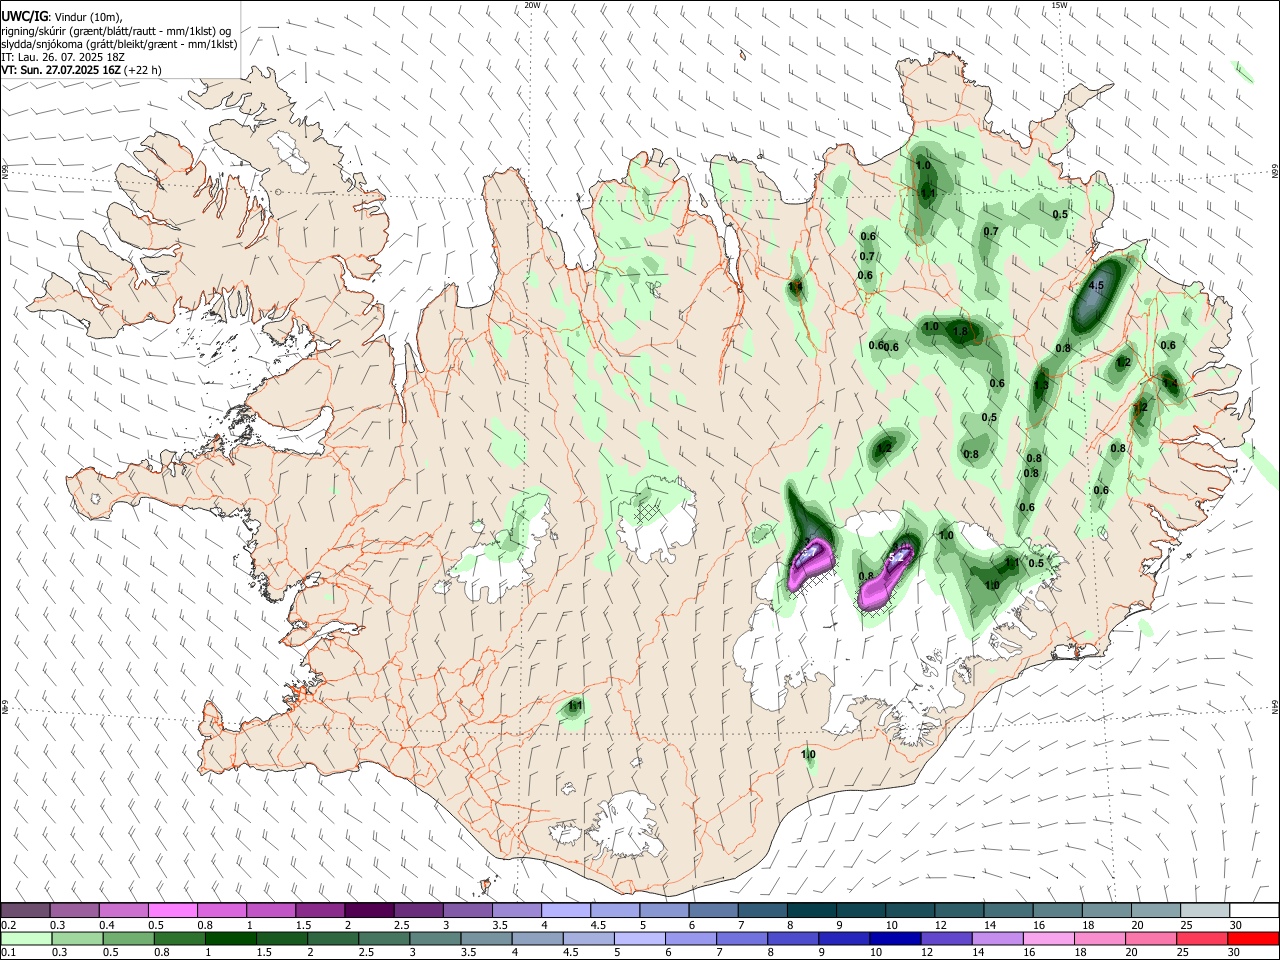
Task: Click the 'slydda/snjókoma (grátt/bleikt/grænt' header line
Action: pyautogui.click(x=119, y=44)
